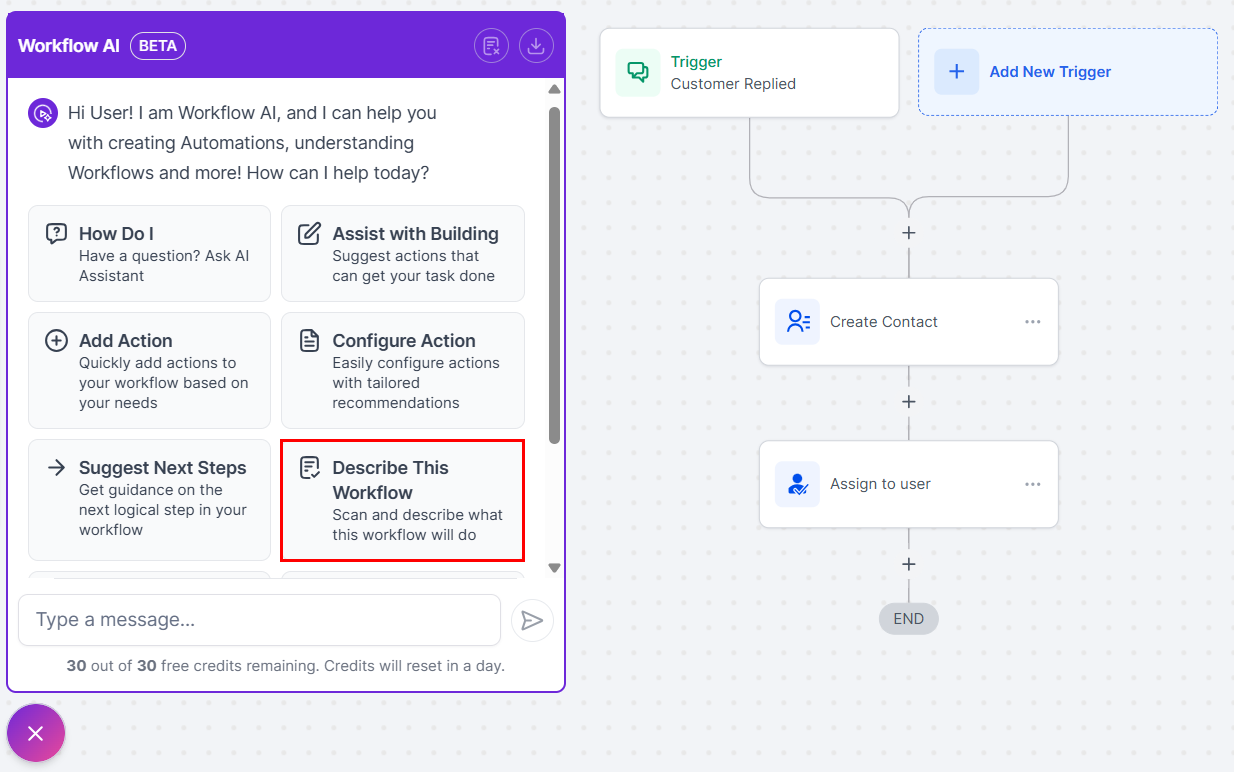Click the clear chat icon in header
Image resolution: width=1234 pixels, height=772 pixels.
tap(491, 46)
